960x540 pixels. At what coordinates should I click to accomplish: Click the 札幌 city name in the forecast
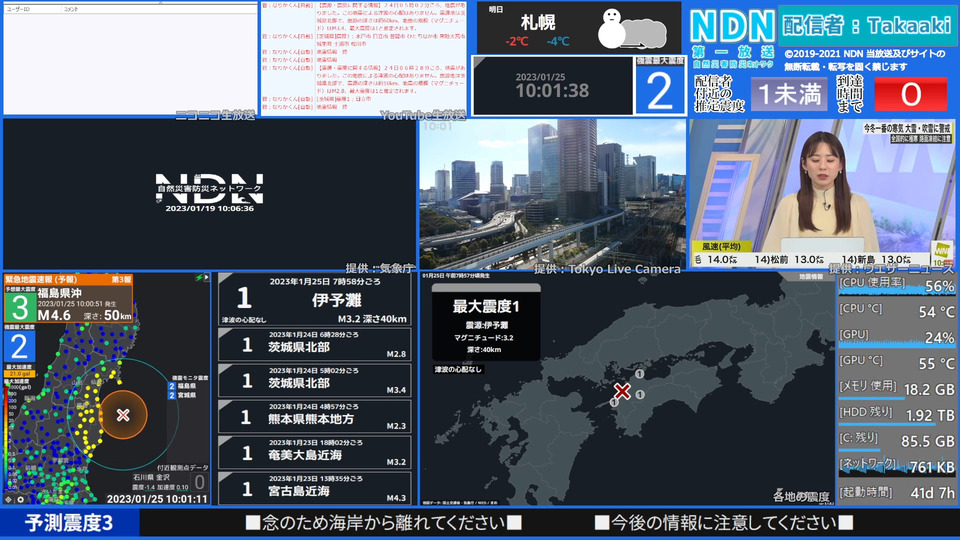(538, 23)
